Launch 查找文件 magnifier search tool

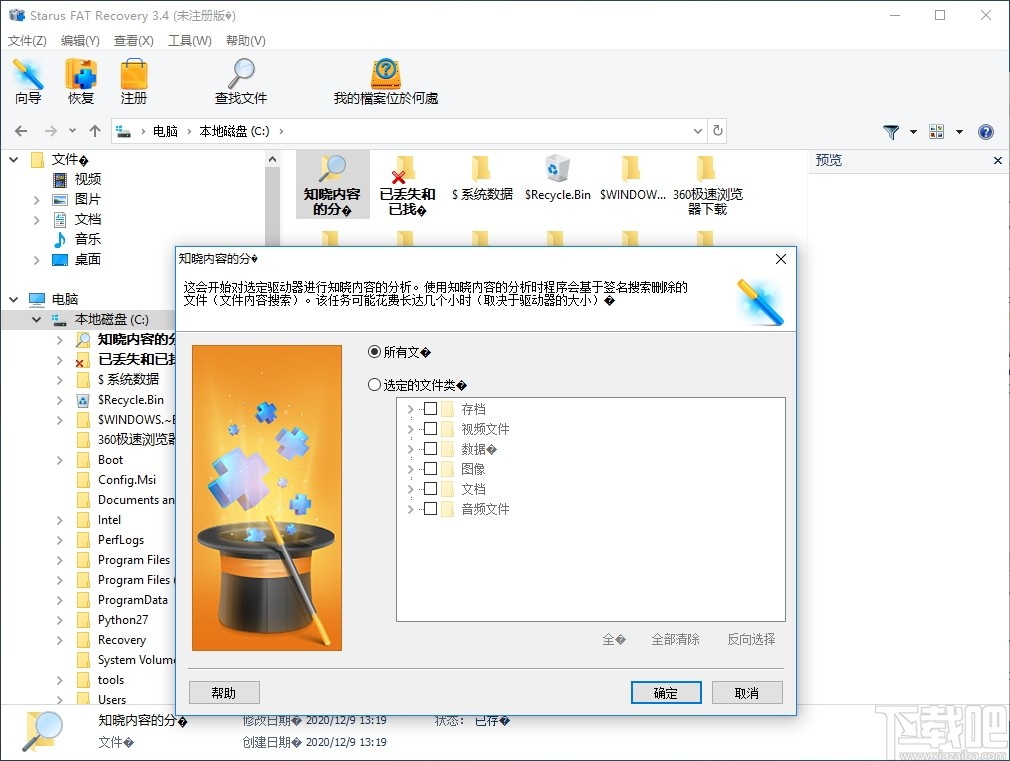pyautogui.click(x=241, y=82)
